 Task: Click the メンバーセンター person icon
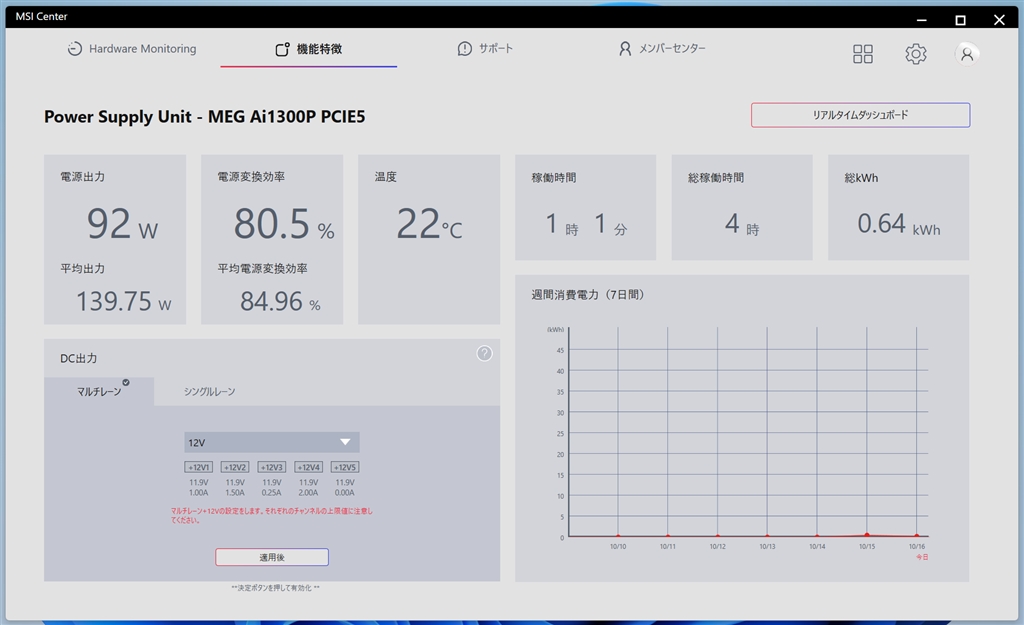coord(625,49)
